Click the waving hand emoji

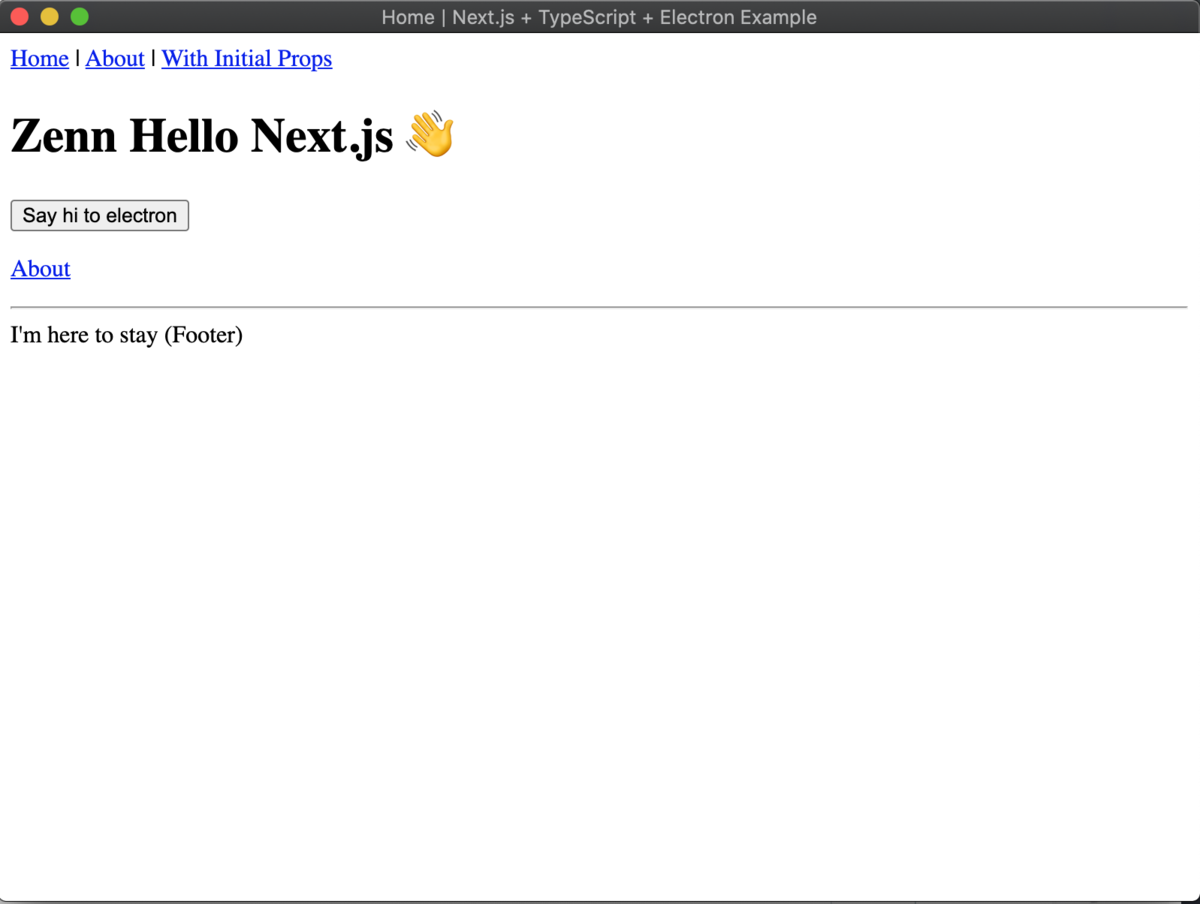428,134
